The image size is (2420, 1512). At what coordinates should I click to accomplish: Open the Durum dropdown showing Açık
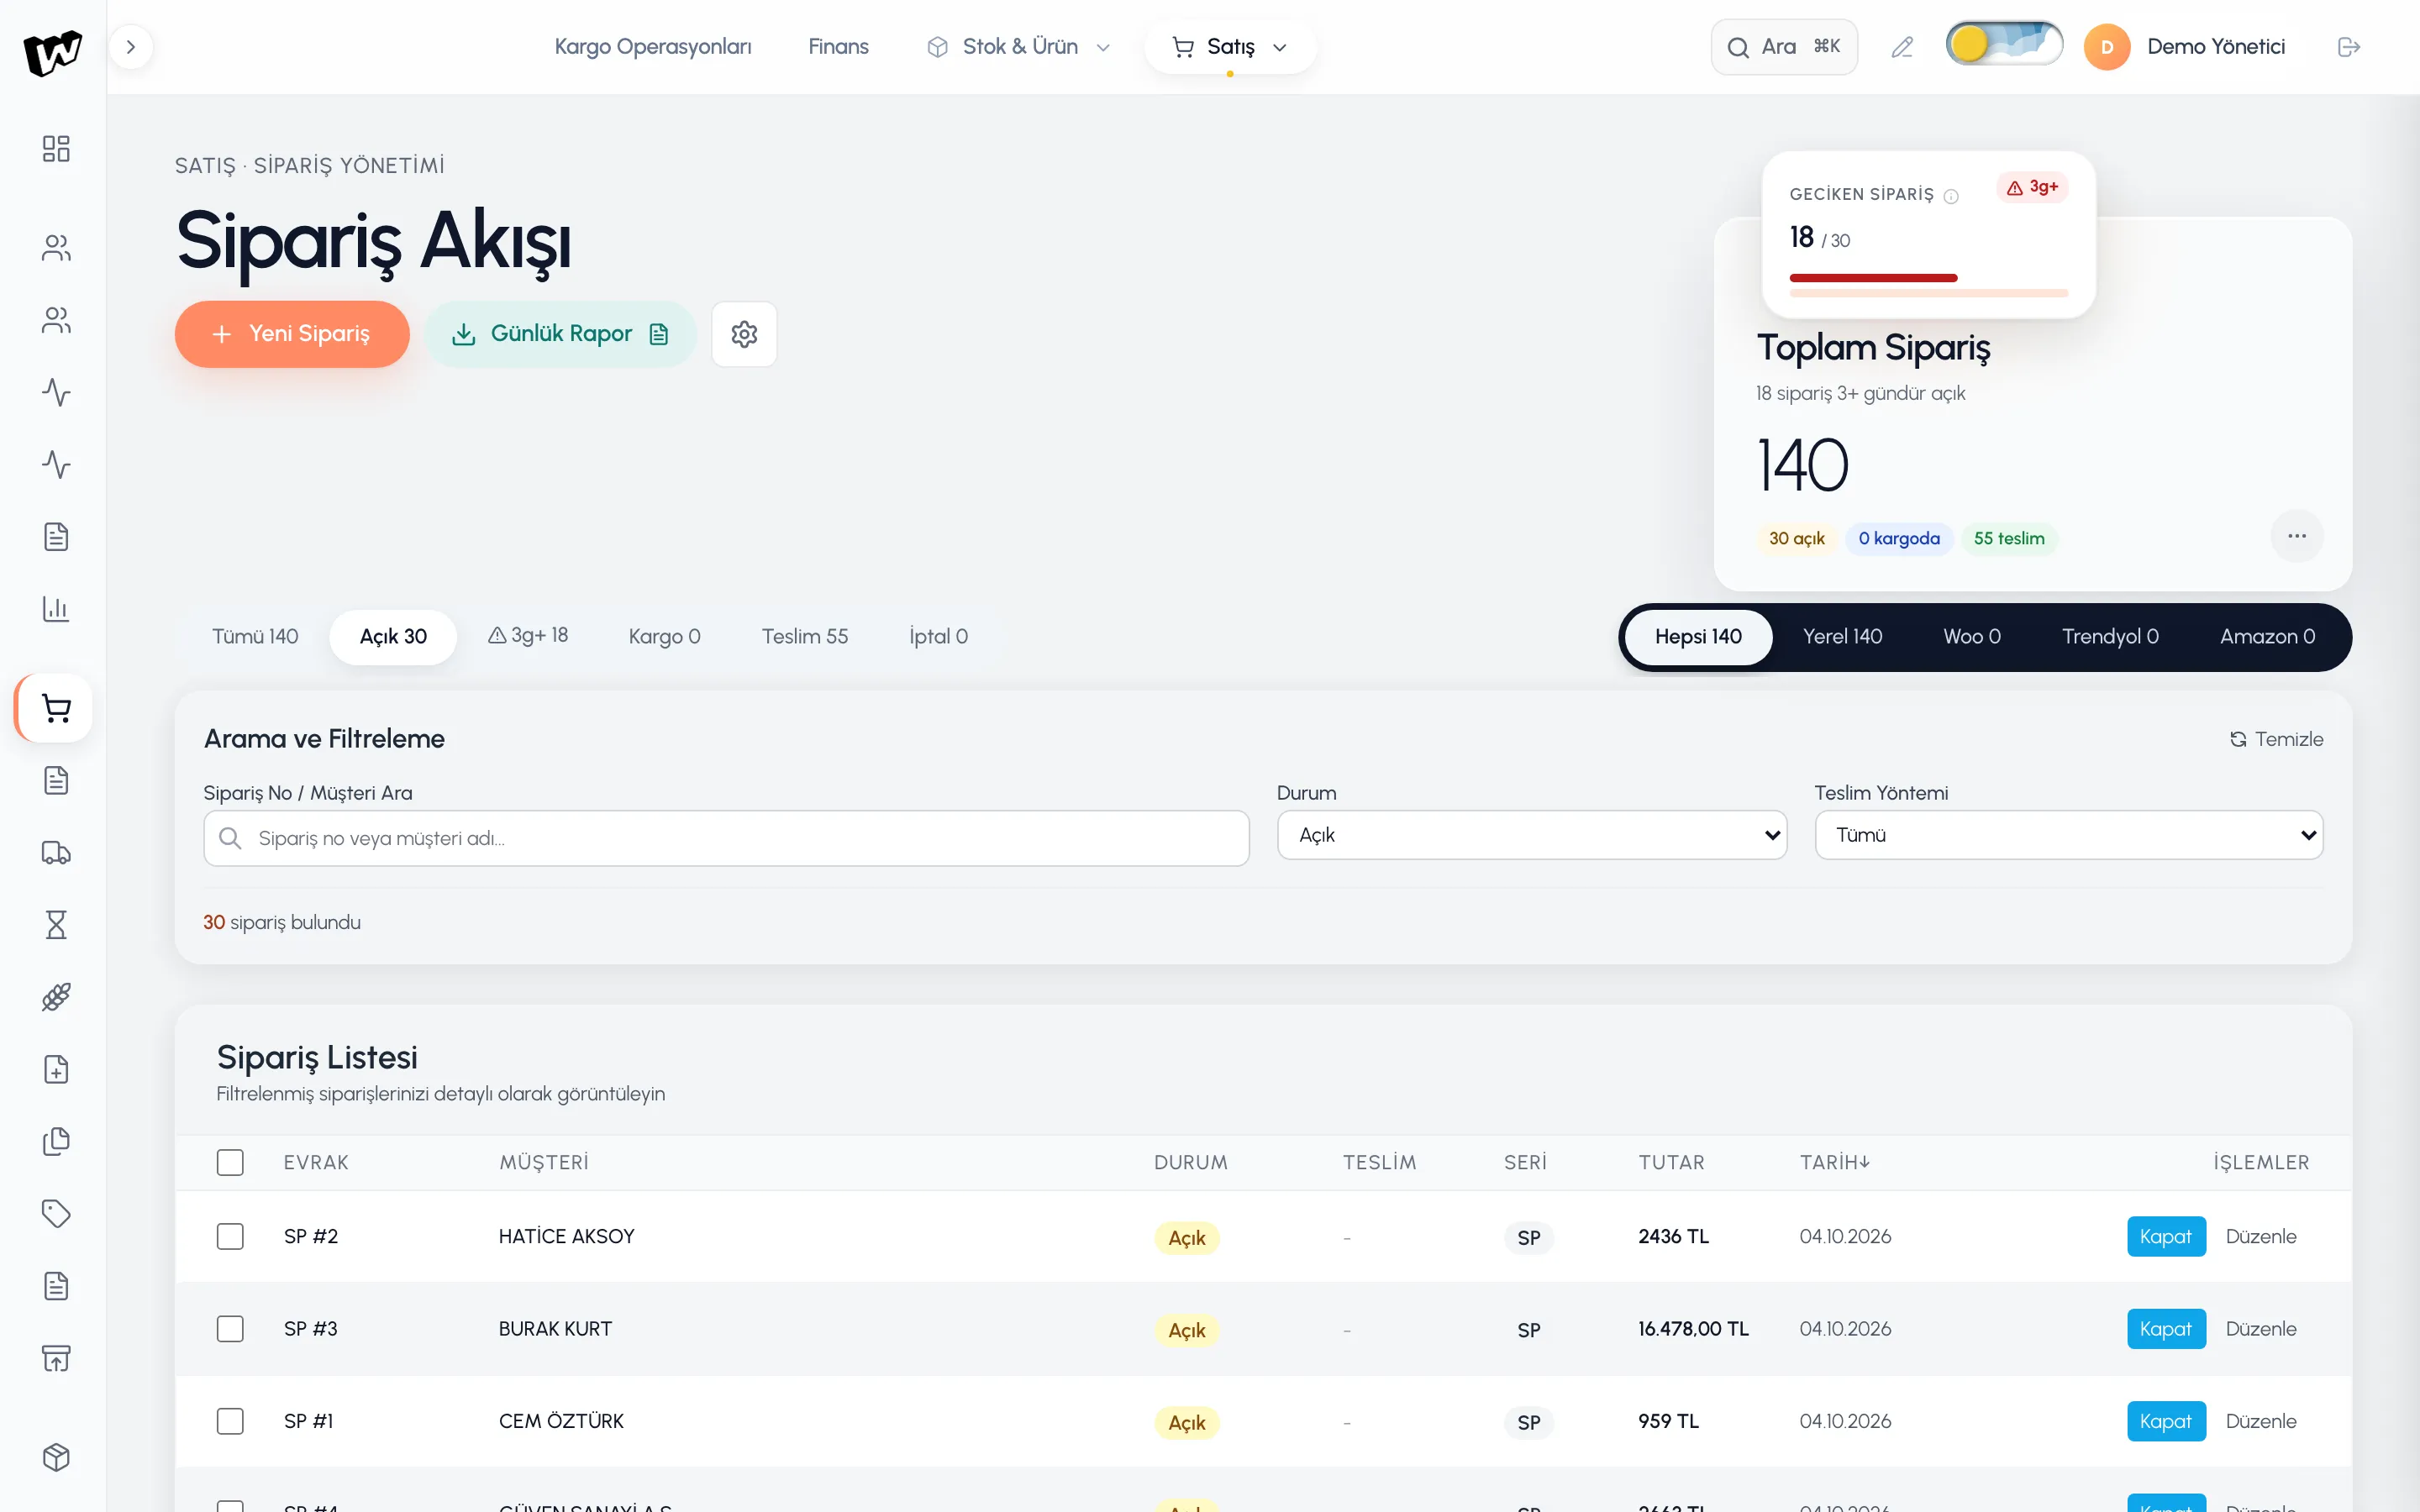(1532, 835)
